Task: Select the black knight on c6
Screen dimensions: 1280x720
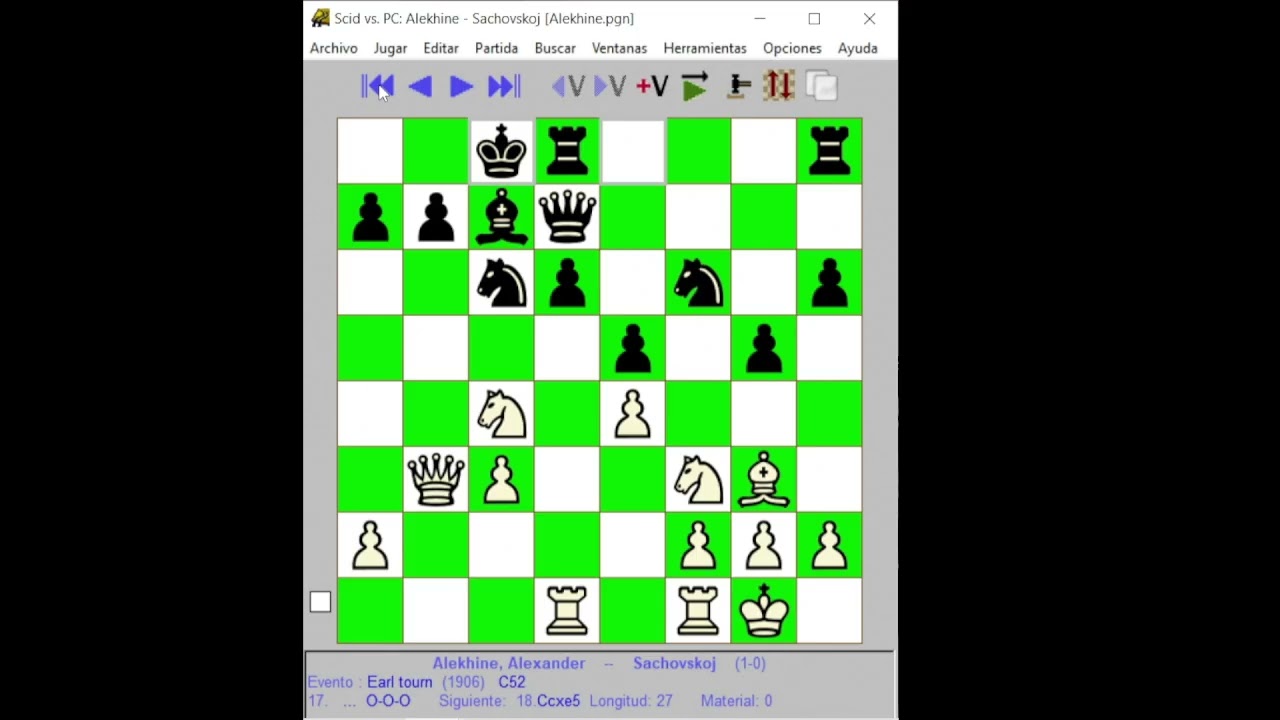Action: point(501,283)
